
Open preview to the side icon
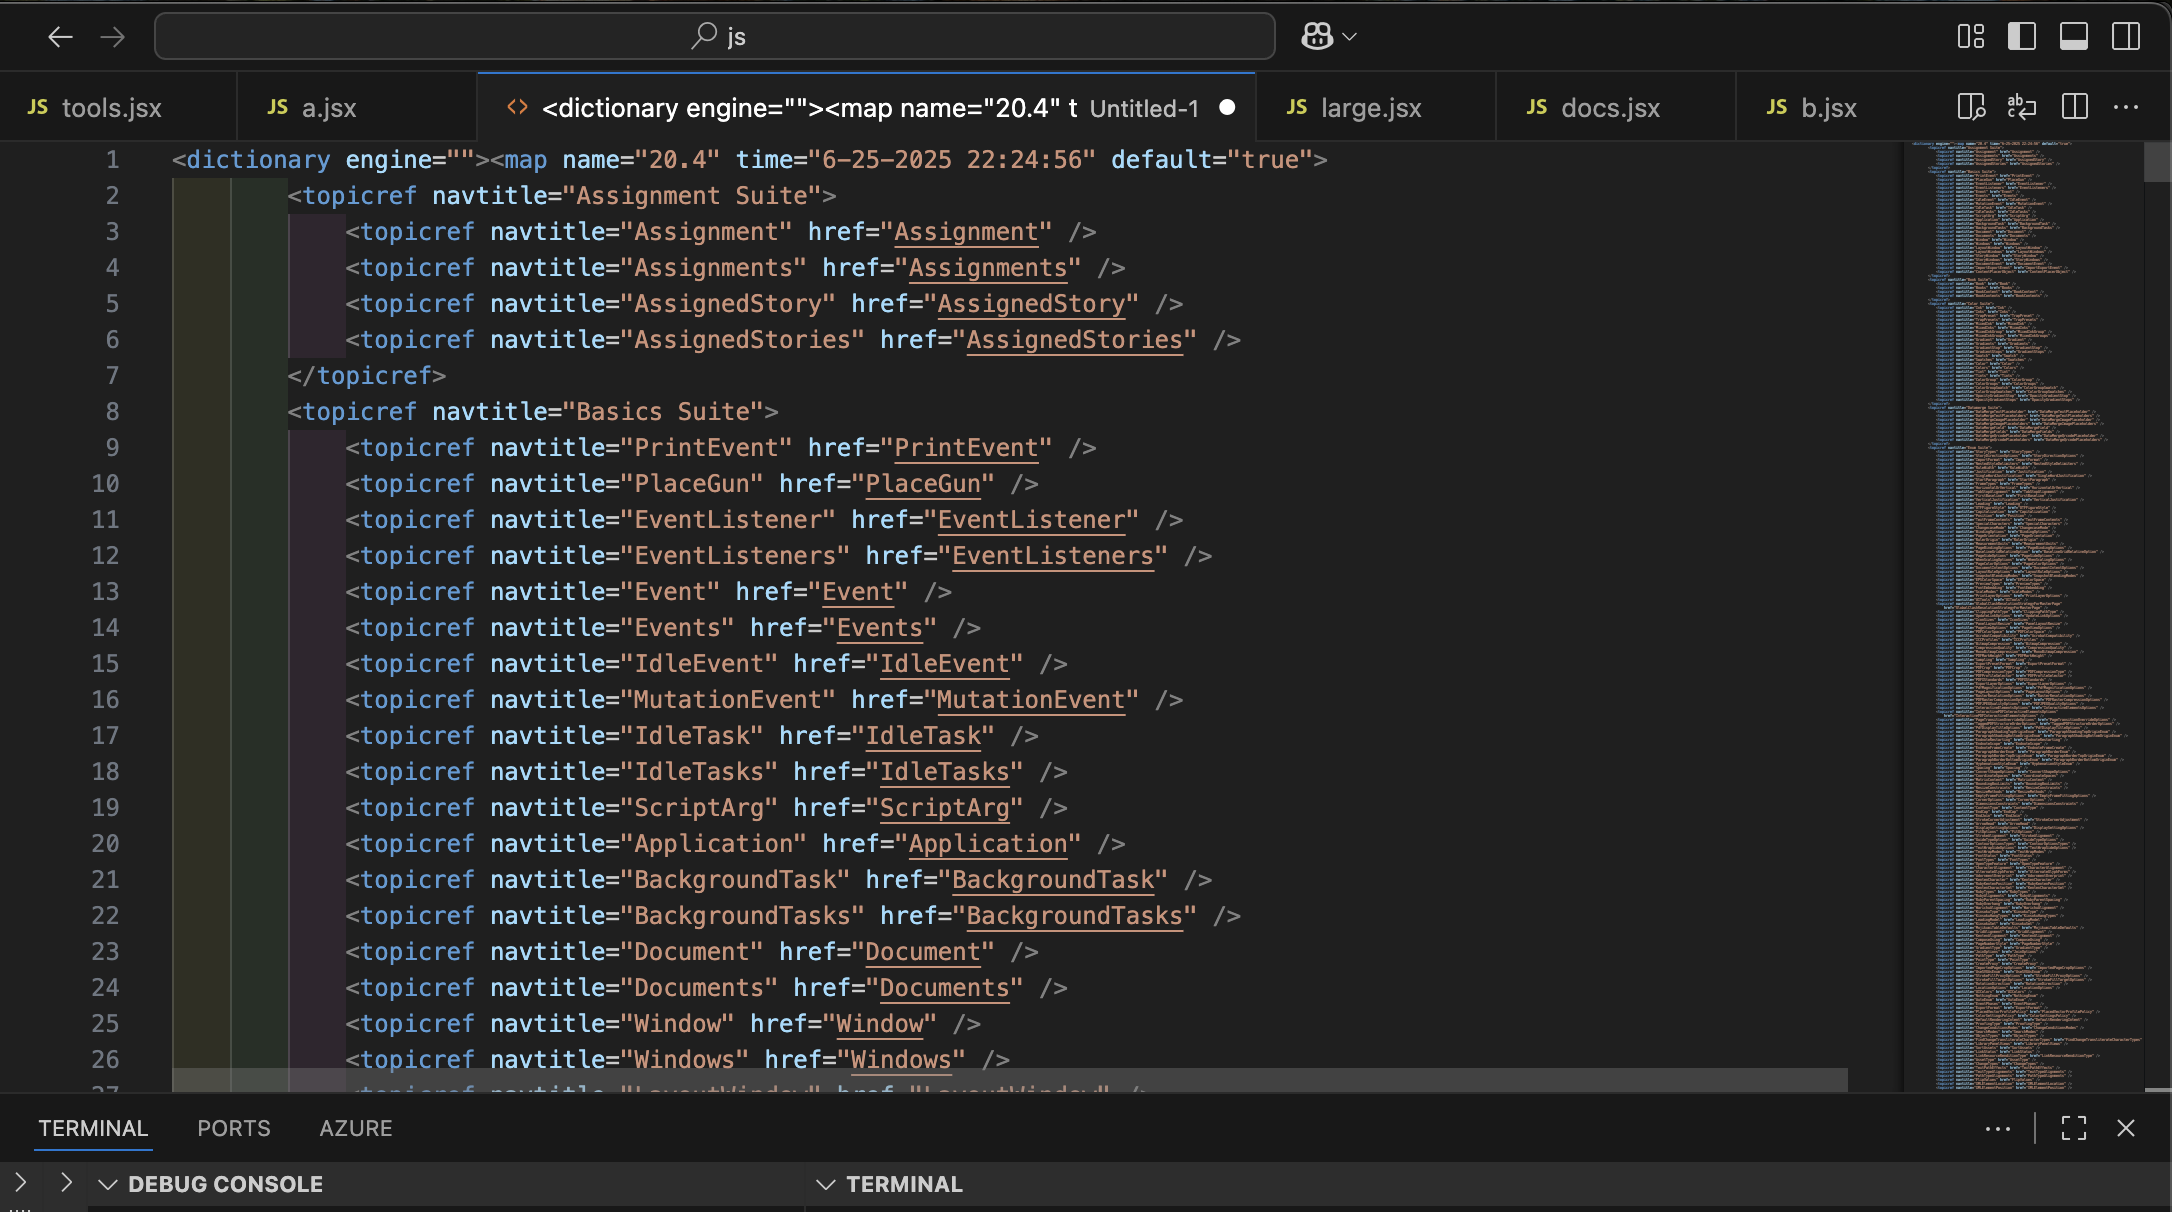(x=1971, y=107)
